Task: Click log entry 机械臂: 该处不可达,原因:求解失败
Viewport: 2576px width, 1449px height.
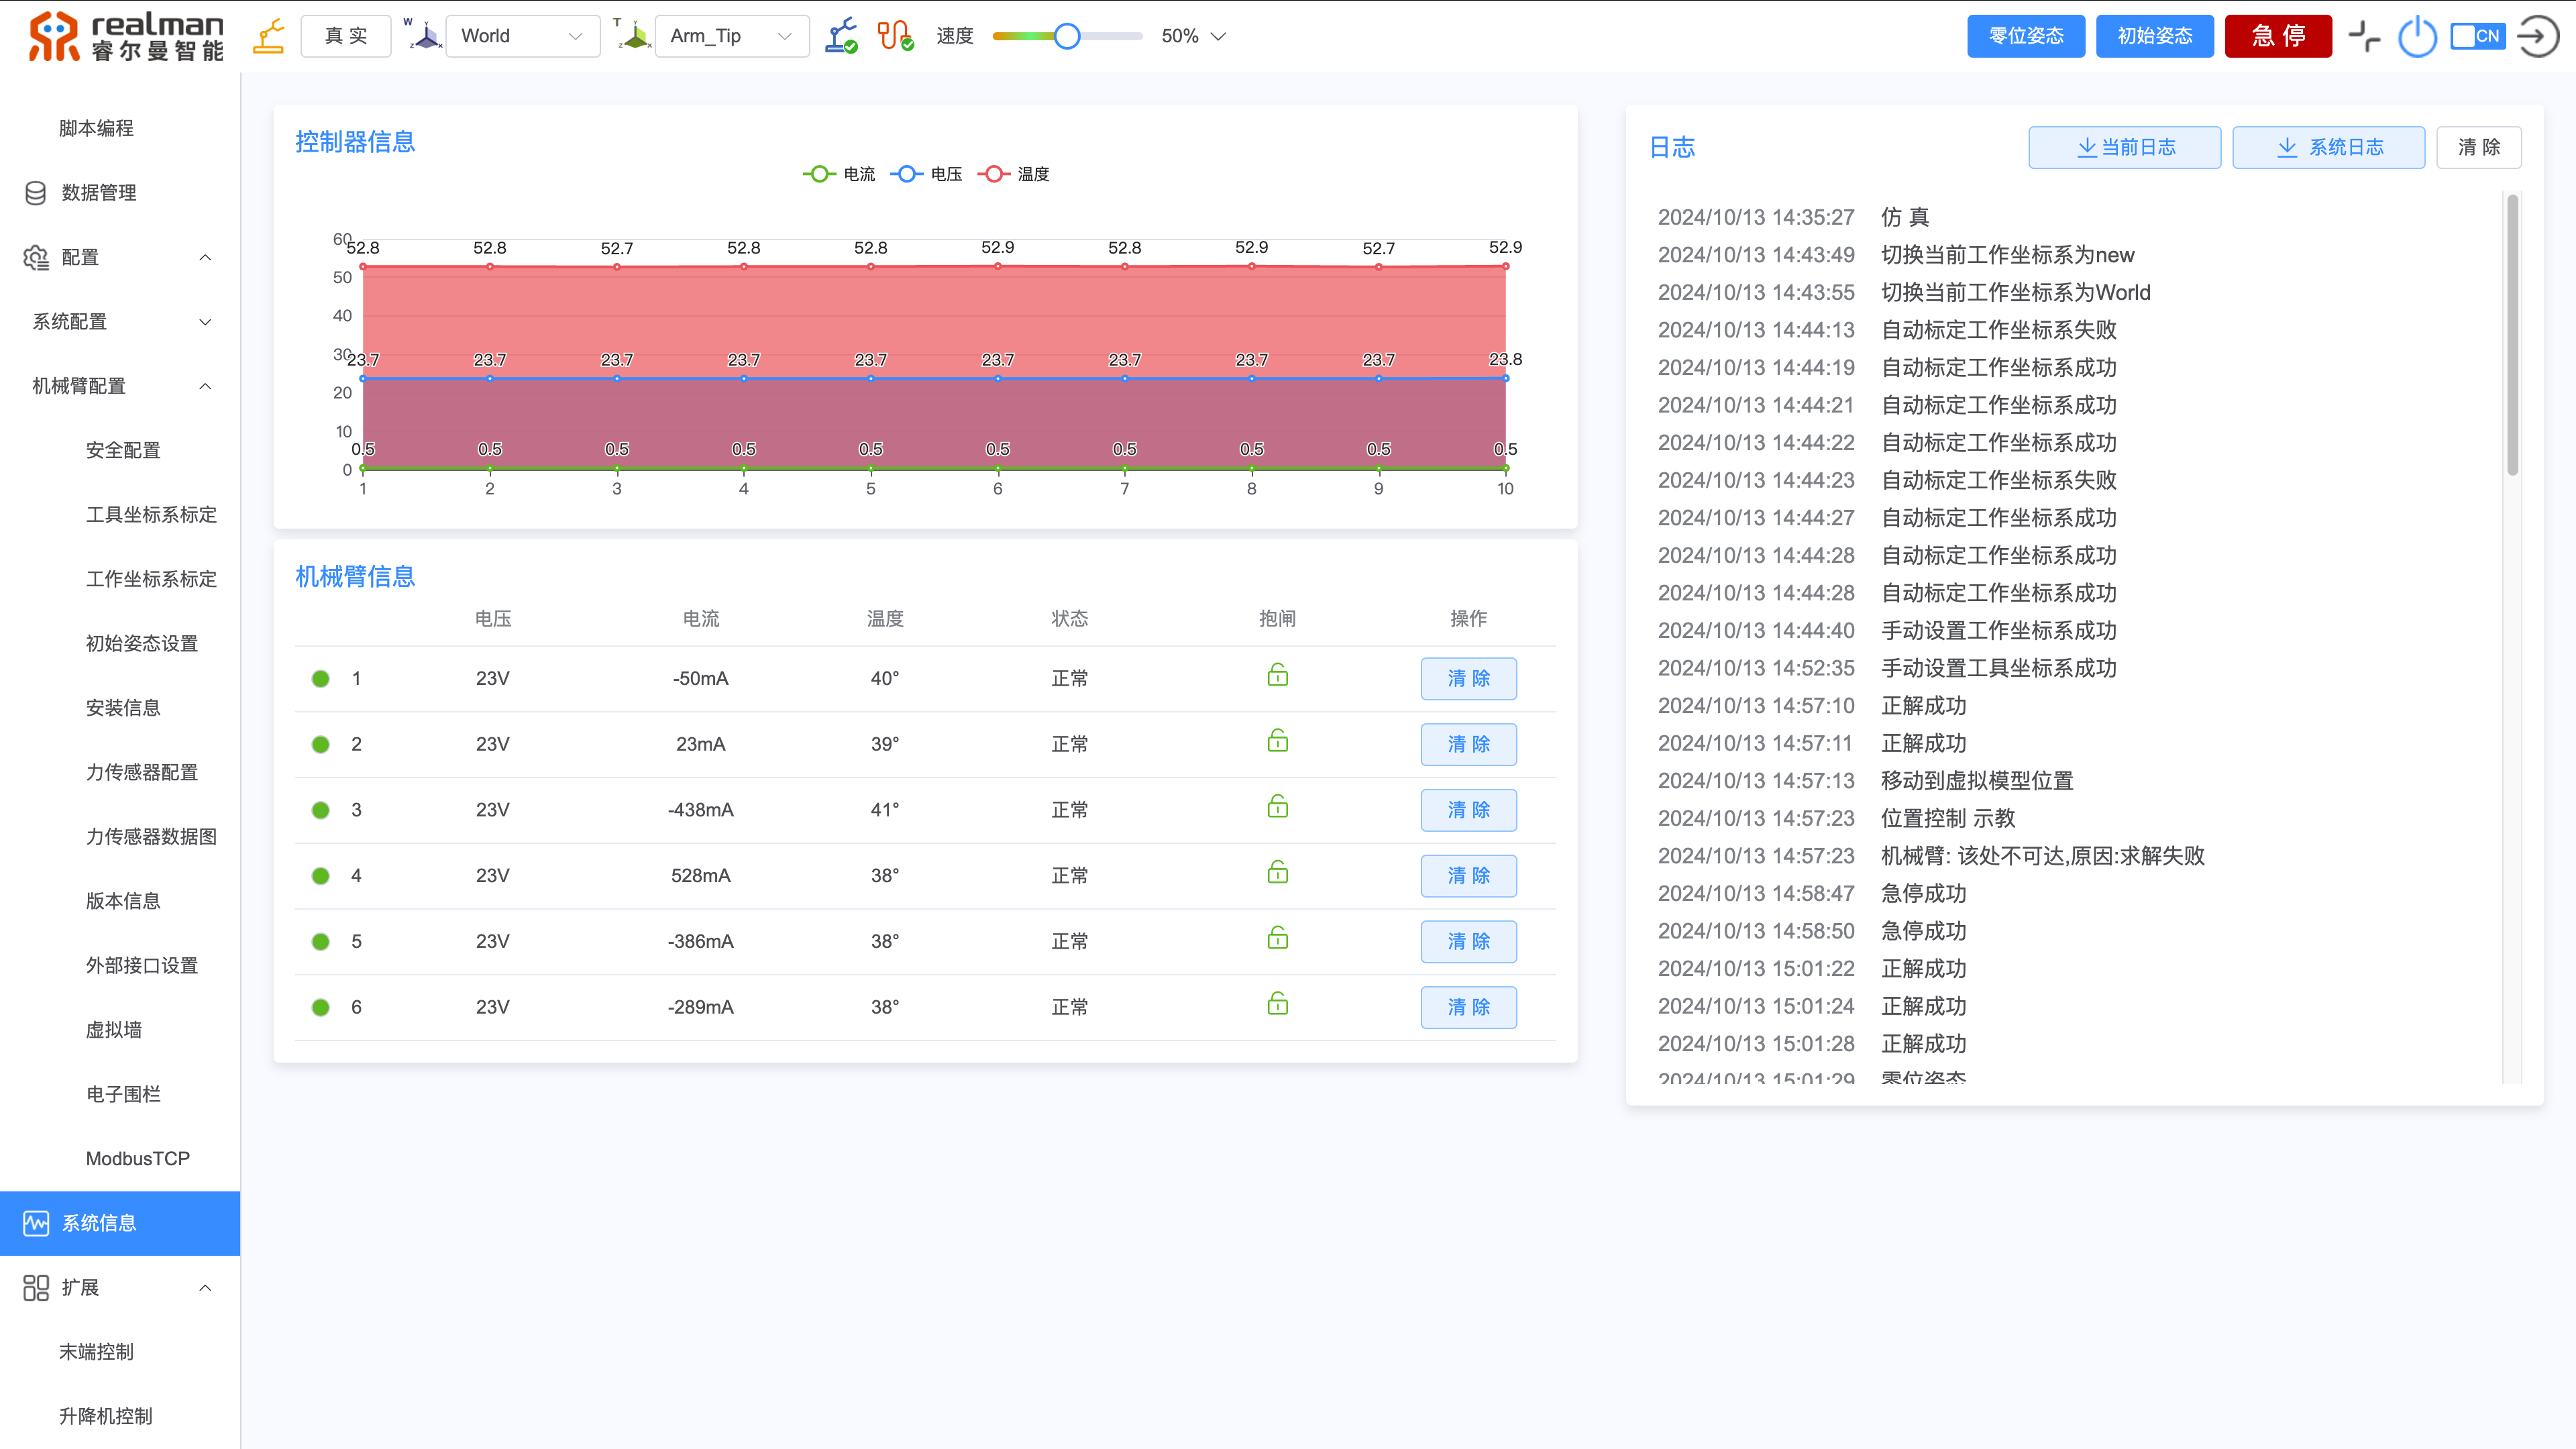Action: tap(2043, 856)
